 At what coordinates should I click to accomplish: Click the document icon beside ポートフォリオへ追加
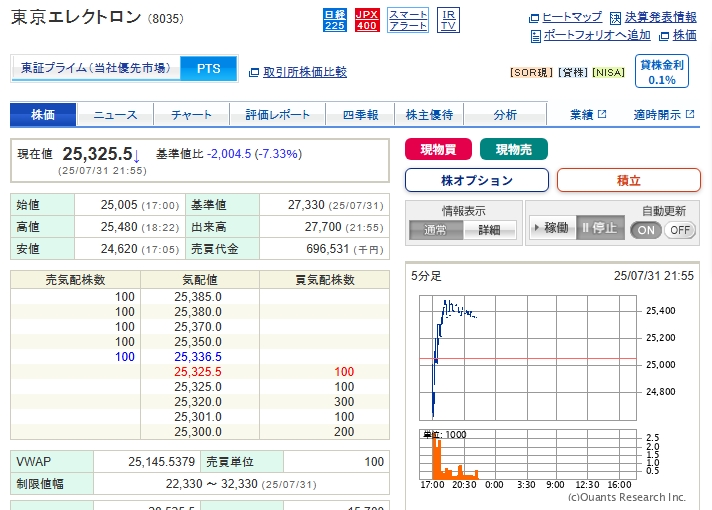coord(536,36)
